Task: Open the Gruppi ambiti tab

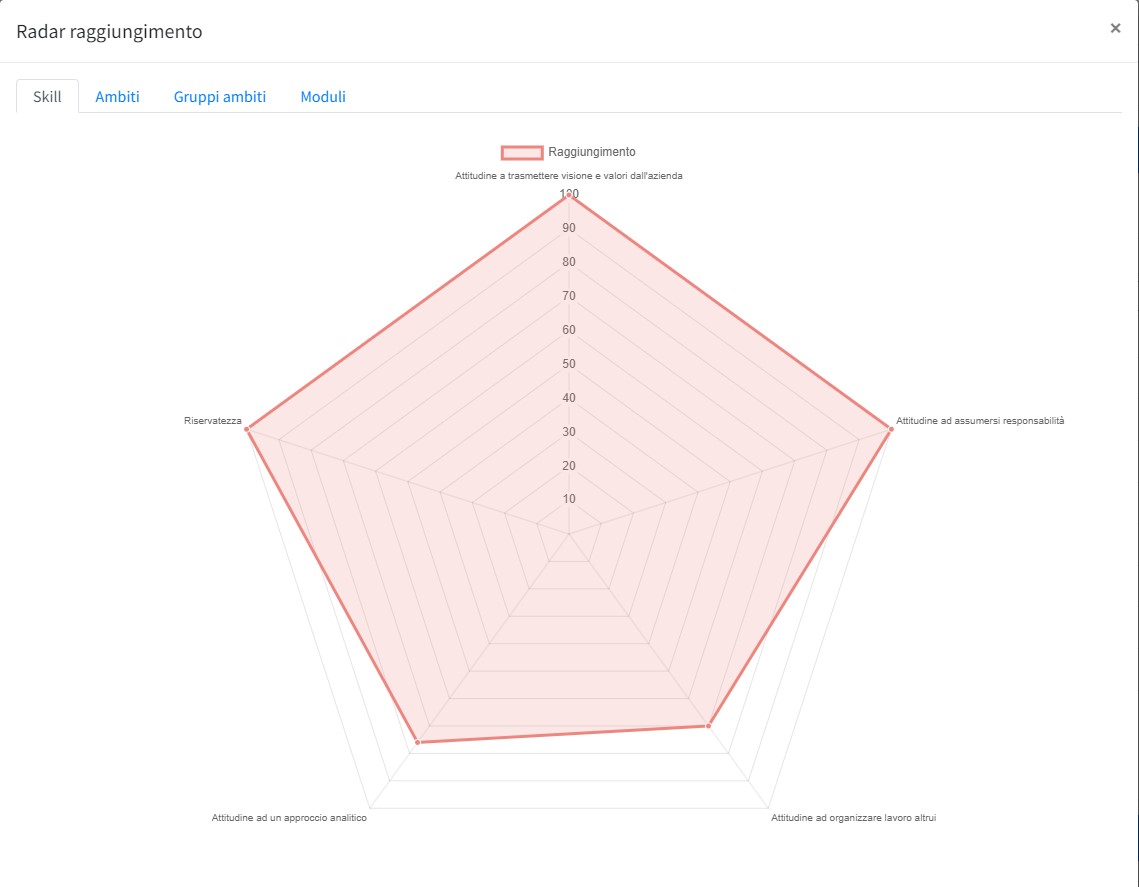Action: [219, 96]
